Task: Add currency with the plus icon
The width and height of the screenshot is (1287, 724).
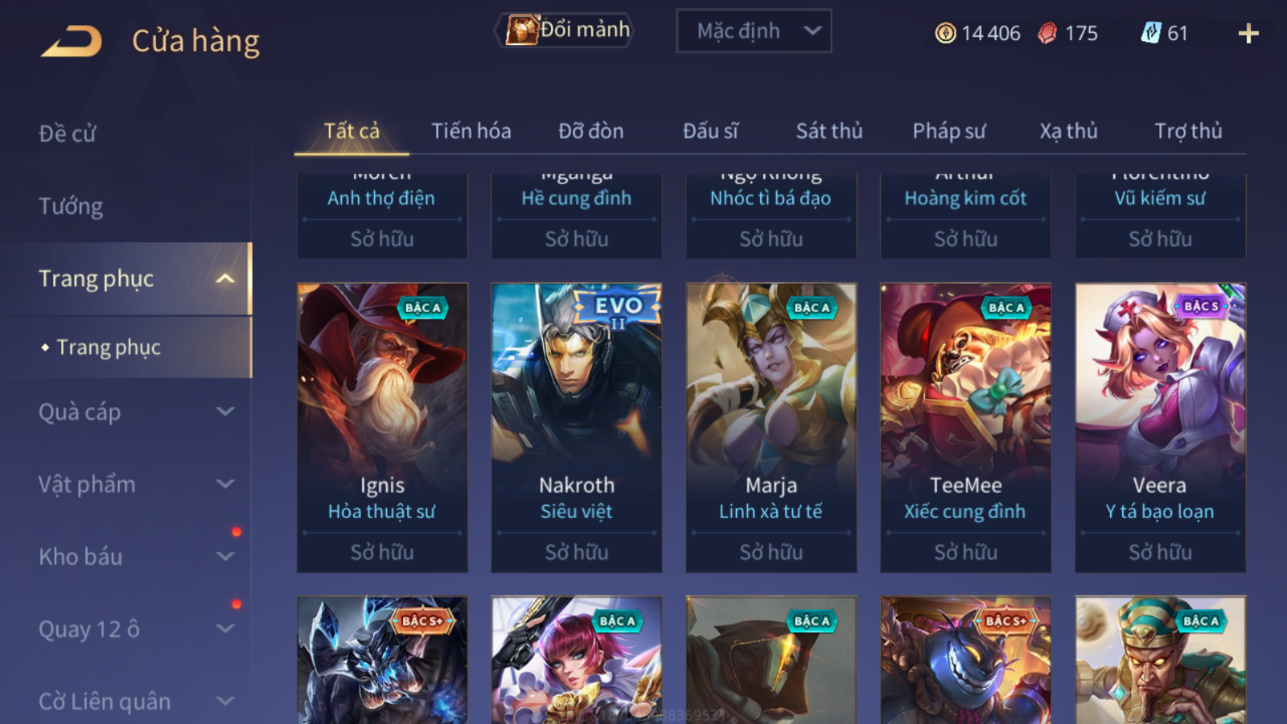Action: tap(1248, 33)
